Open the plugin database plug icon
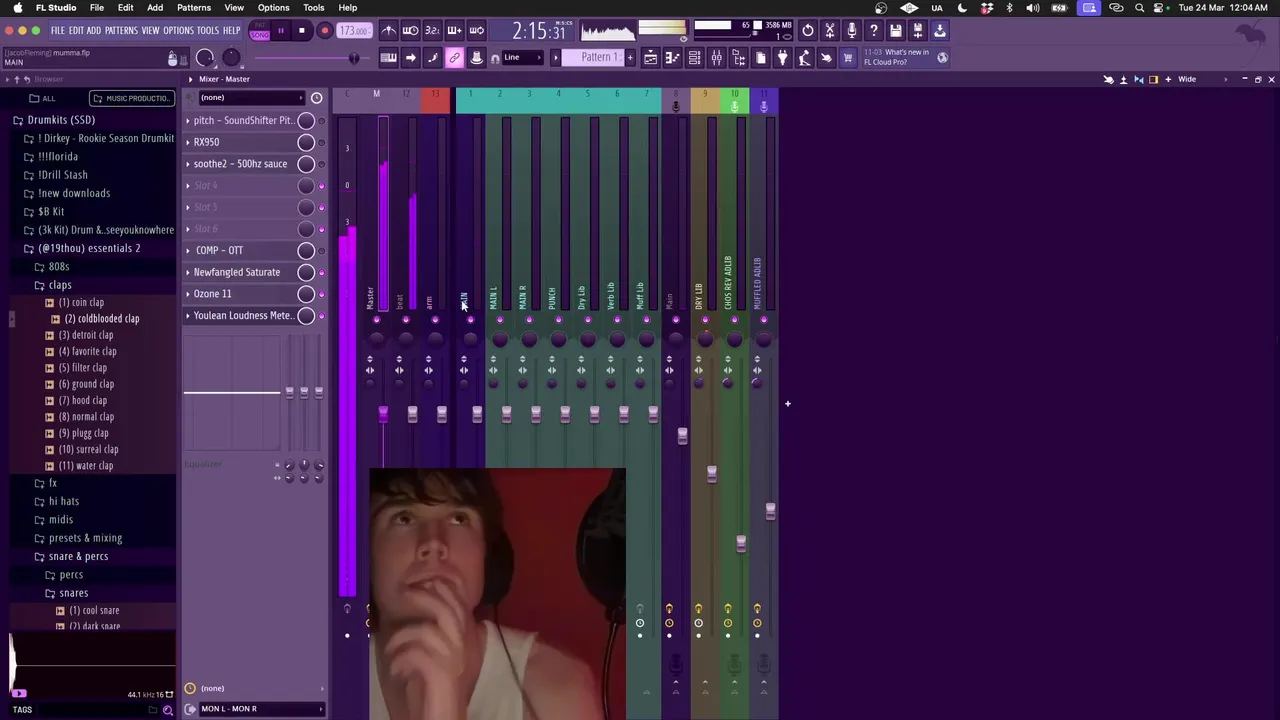Screen dimensions: 1280x720 782,58
